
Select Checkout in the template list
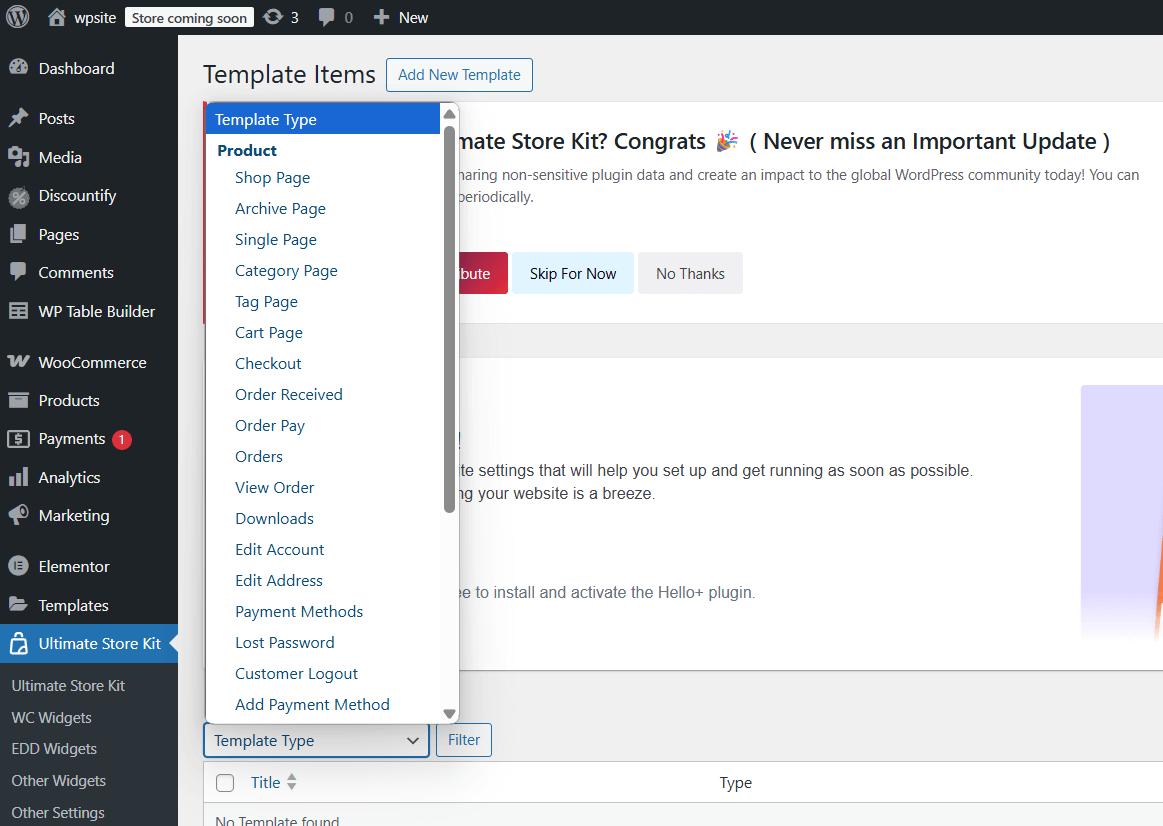coord(268,364)
